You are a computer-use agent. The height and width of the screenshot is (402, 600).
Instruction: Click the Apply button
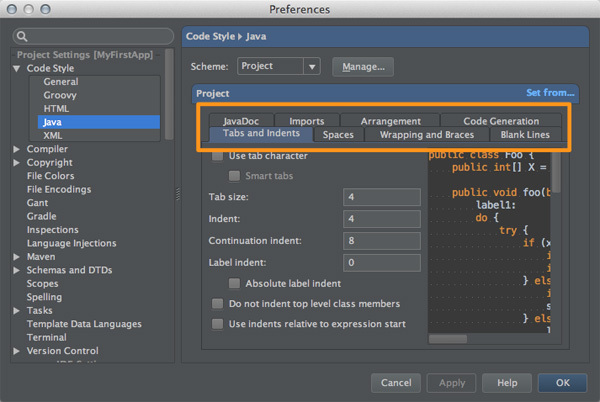452,383
